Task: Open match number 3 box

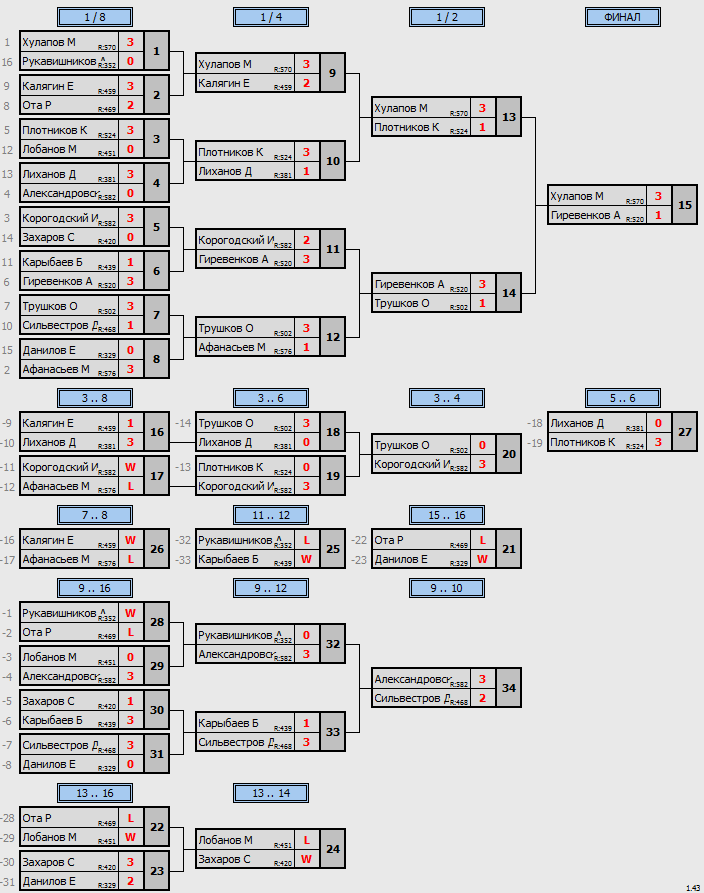Action: (157, 139)
